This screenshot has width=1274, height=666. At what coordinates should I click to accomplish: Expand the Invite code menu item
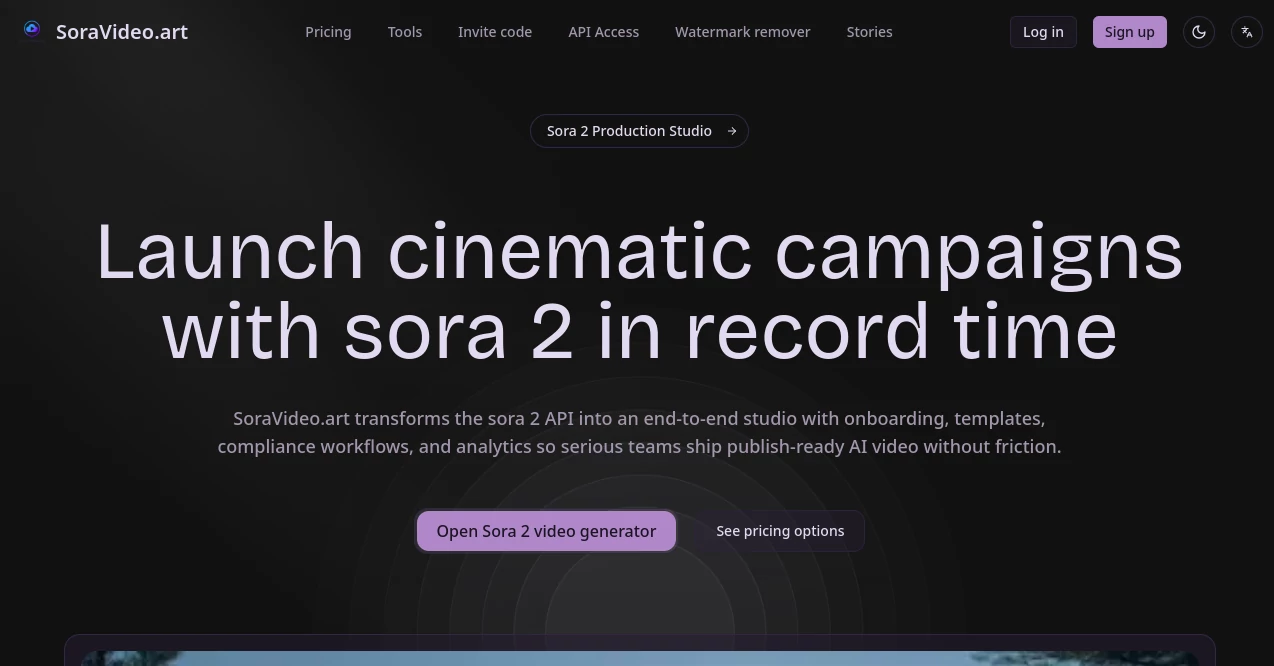pyautogui.click(x=494, y=31)
